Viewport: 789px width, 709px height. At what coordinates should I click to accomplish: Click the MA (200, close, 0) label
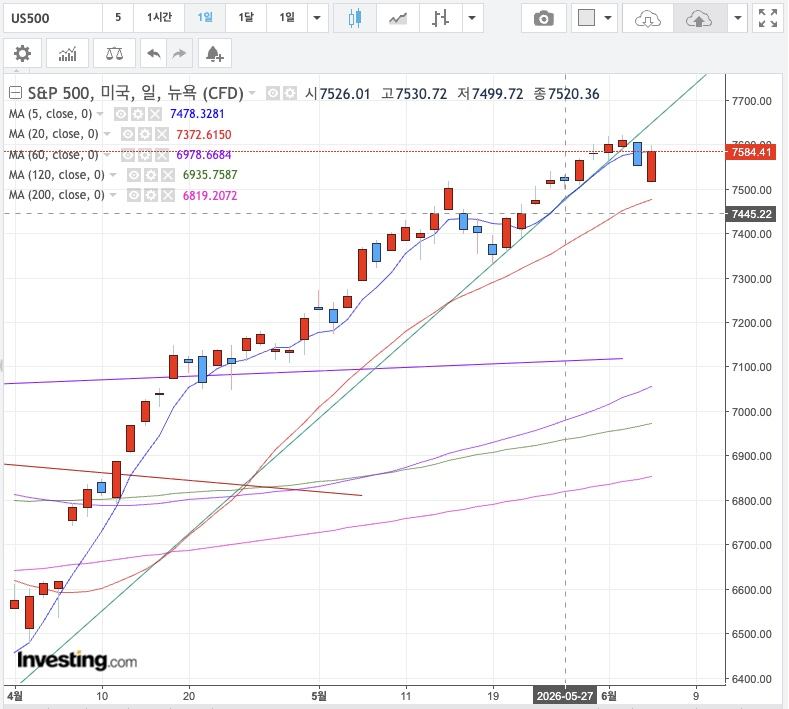[56, 195]
